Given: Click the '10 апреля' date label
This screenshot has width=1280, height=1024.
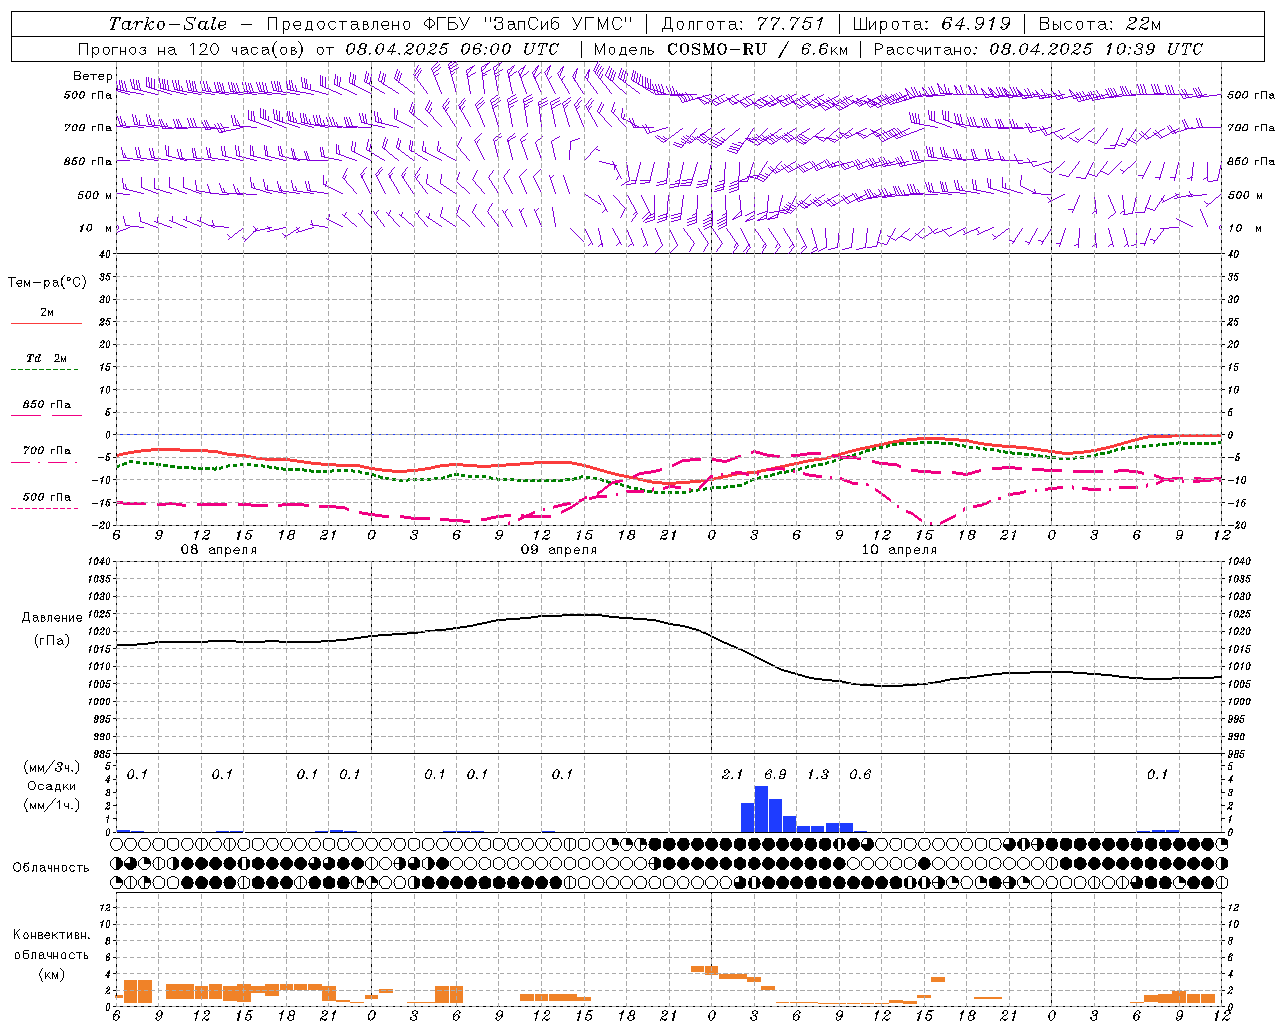Looking at the screenshot, I should [899, 550].
